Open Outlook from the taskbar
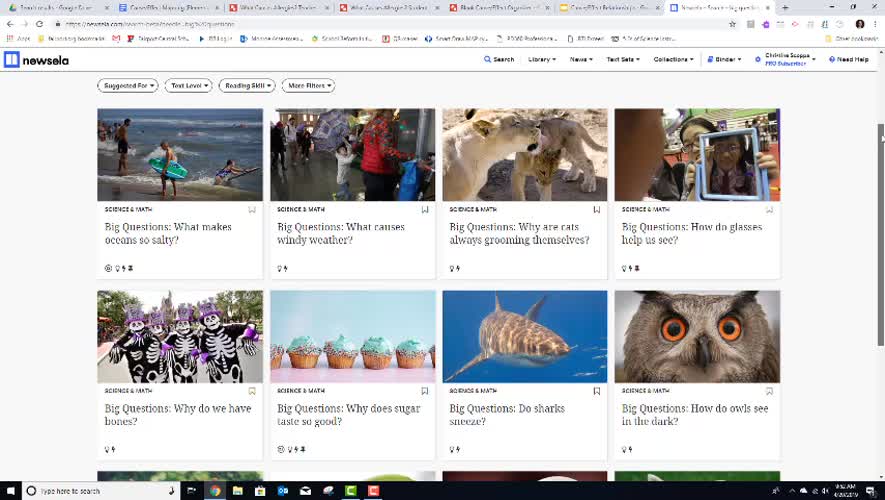 pyautogui.click(x=283, y=490)
